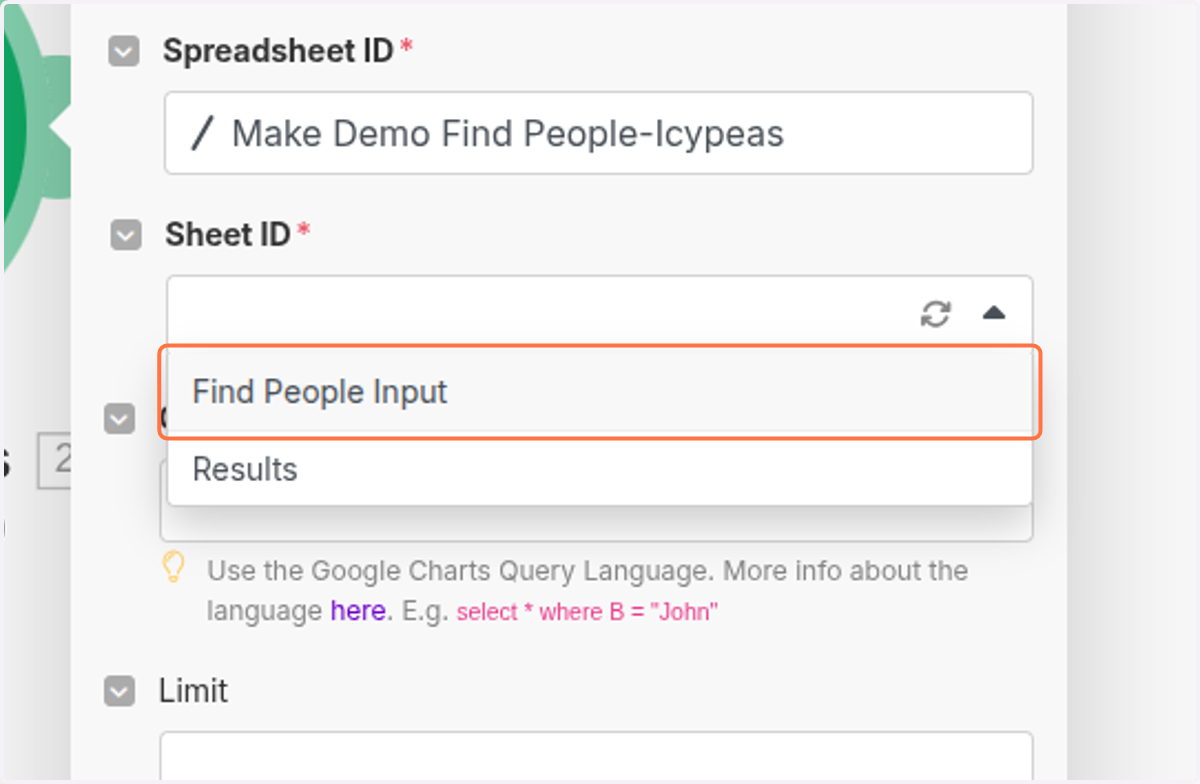
Task: Open the query language "here" link
Action: 358,611
